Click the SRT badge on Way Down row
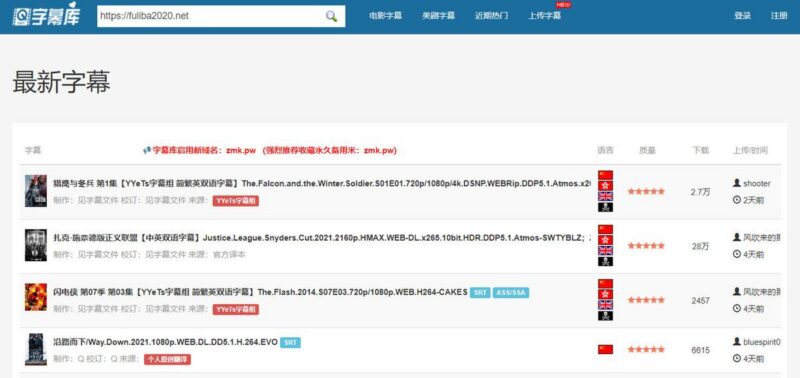 click(290, 343)
